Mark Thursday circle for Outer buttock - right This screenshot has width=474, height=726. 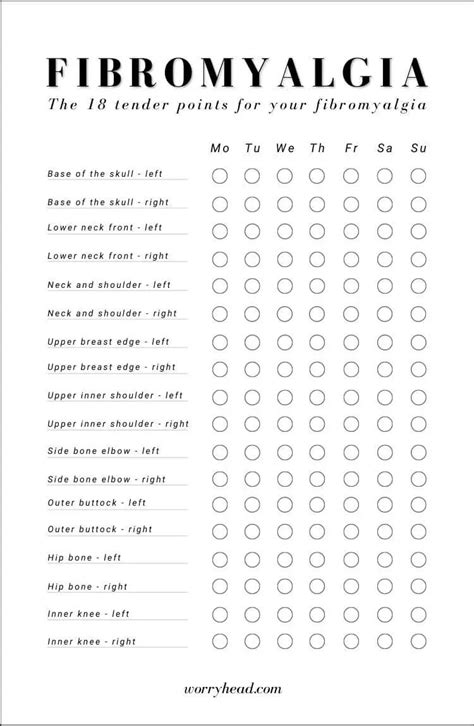point(317,531)
